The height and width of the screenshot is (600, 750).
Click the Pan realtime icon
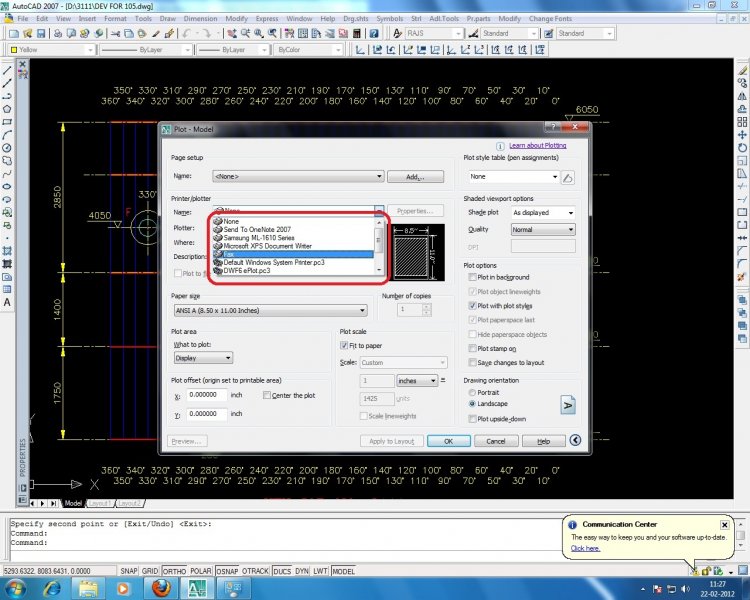pyautogui.click(x=232, y=33)
